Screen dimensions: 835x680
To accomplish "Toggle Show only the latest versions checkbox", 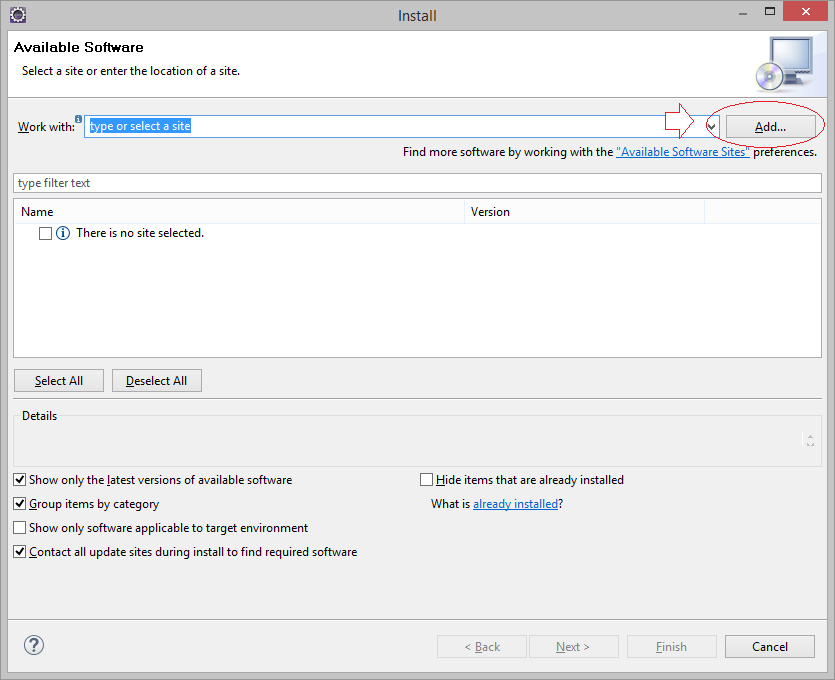I will pos(20,480).
